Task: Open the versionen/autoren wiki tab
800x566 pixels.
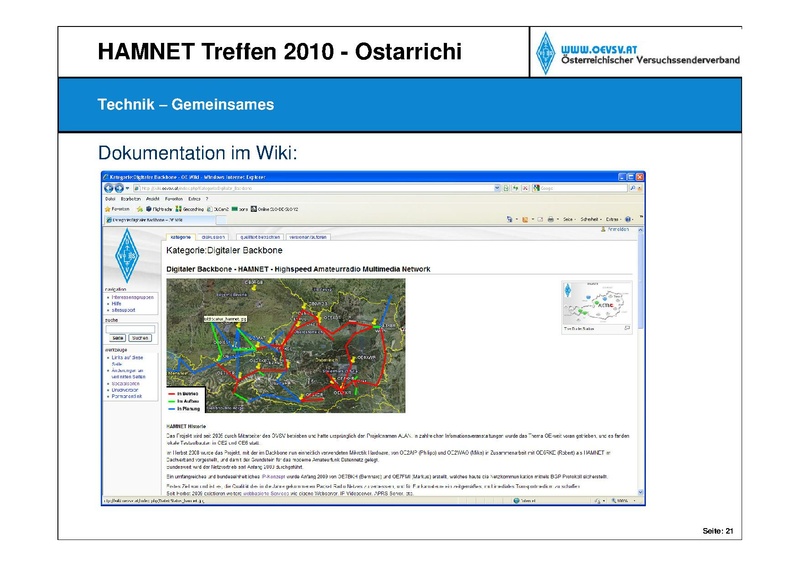Action: 308,237
